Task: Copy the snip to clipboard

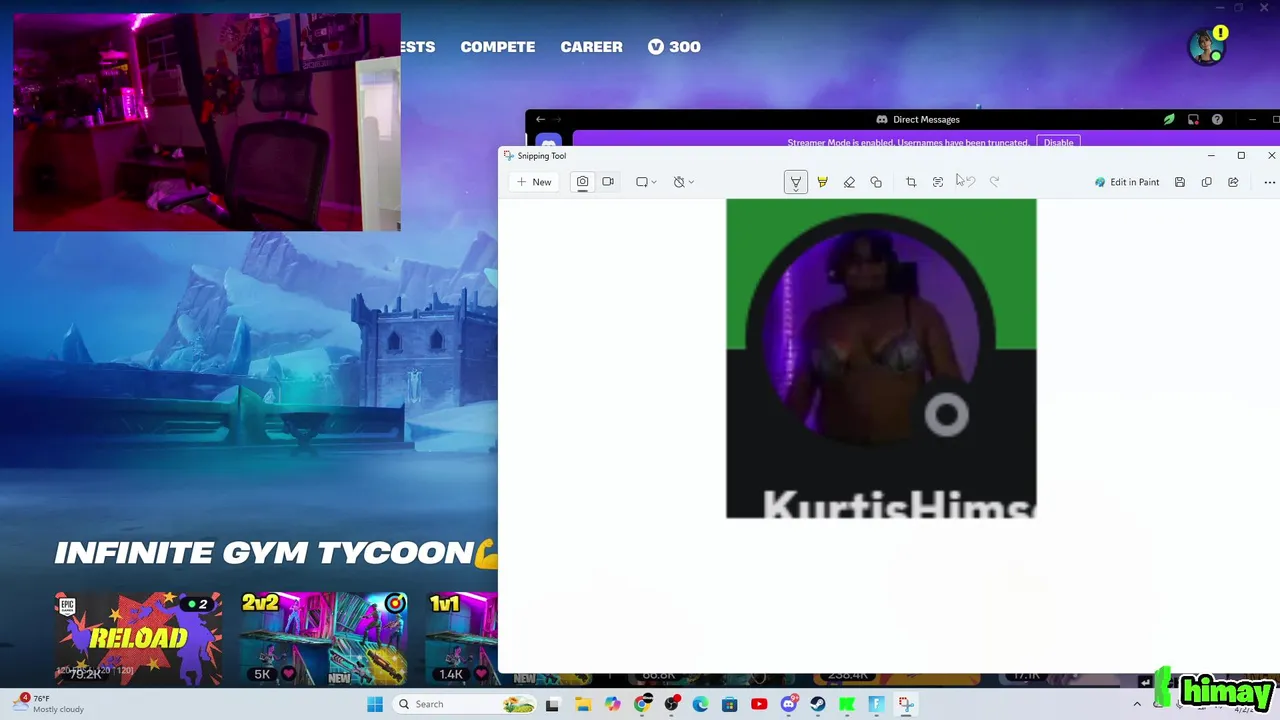Action: [1207, 182]
